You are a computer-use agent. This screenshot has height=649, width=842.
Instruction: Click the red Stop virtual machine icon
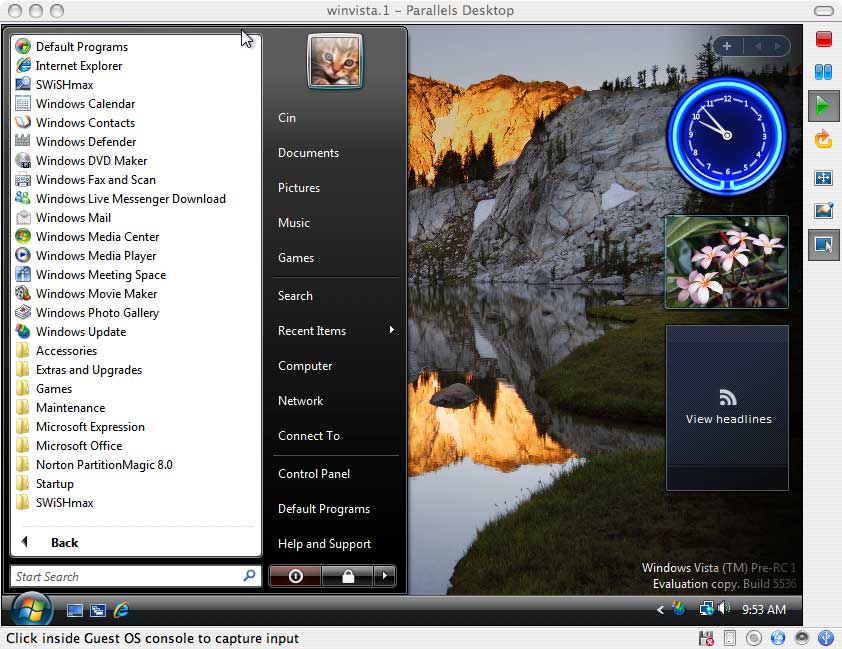[x=823, y=39]
